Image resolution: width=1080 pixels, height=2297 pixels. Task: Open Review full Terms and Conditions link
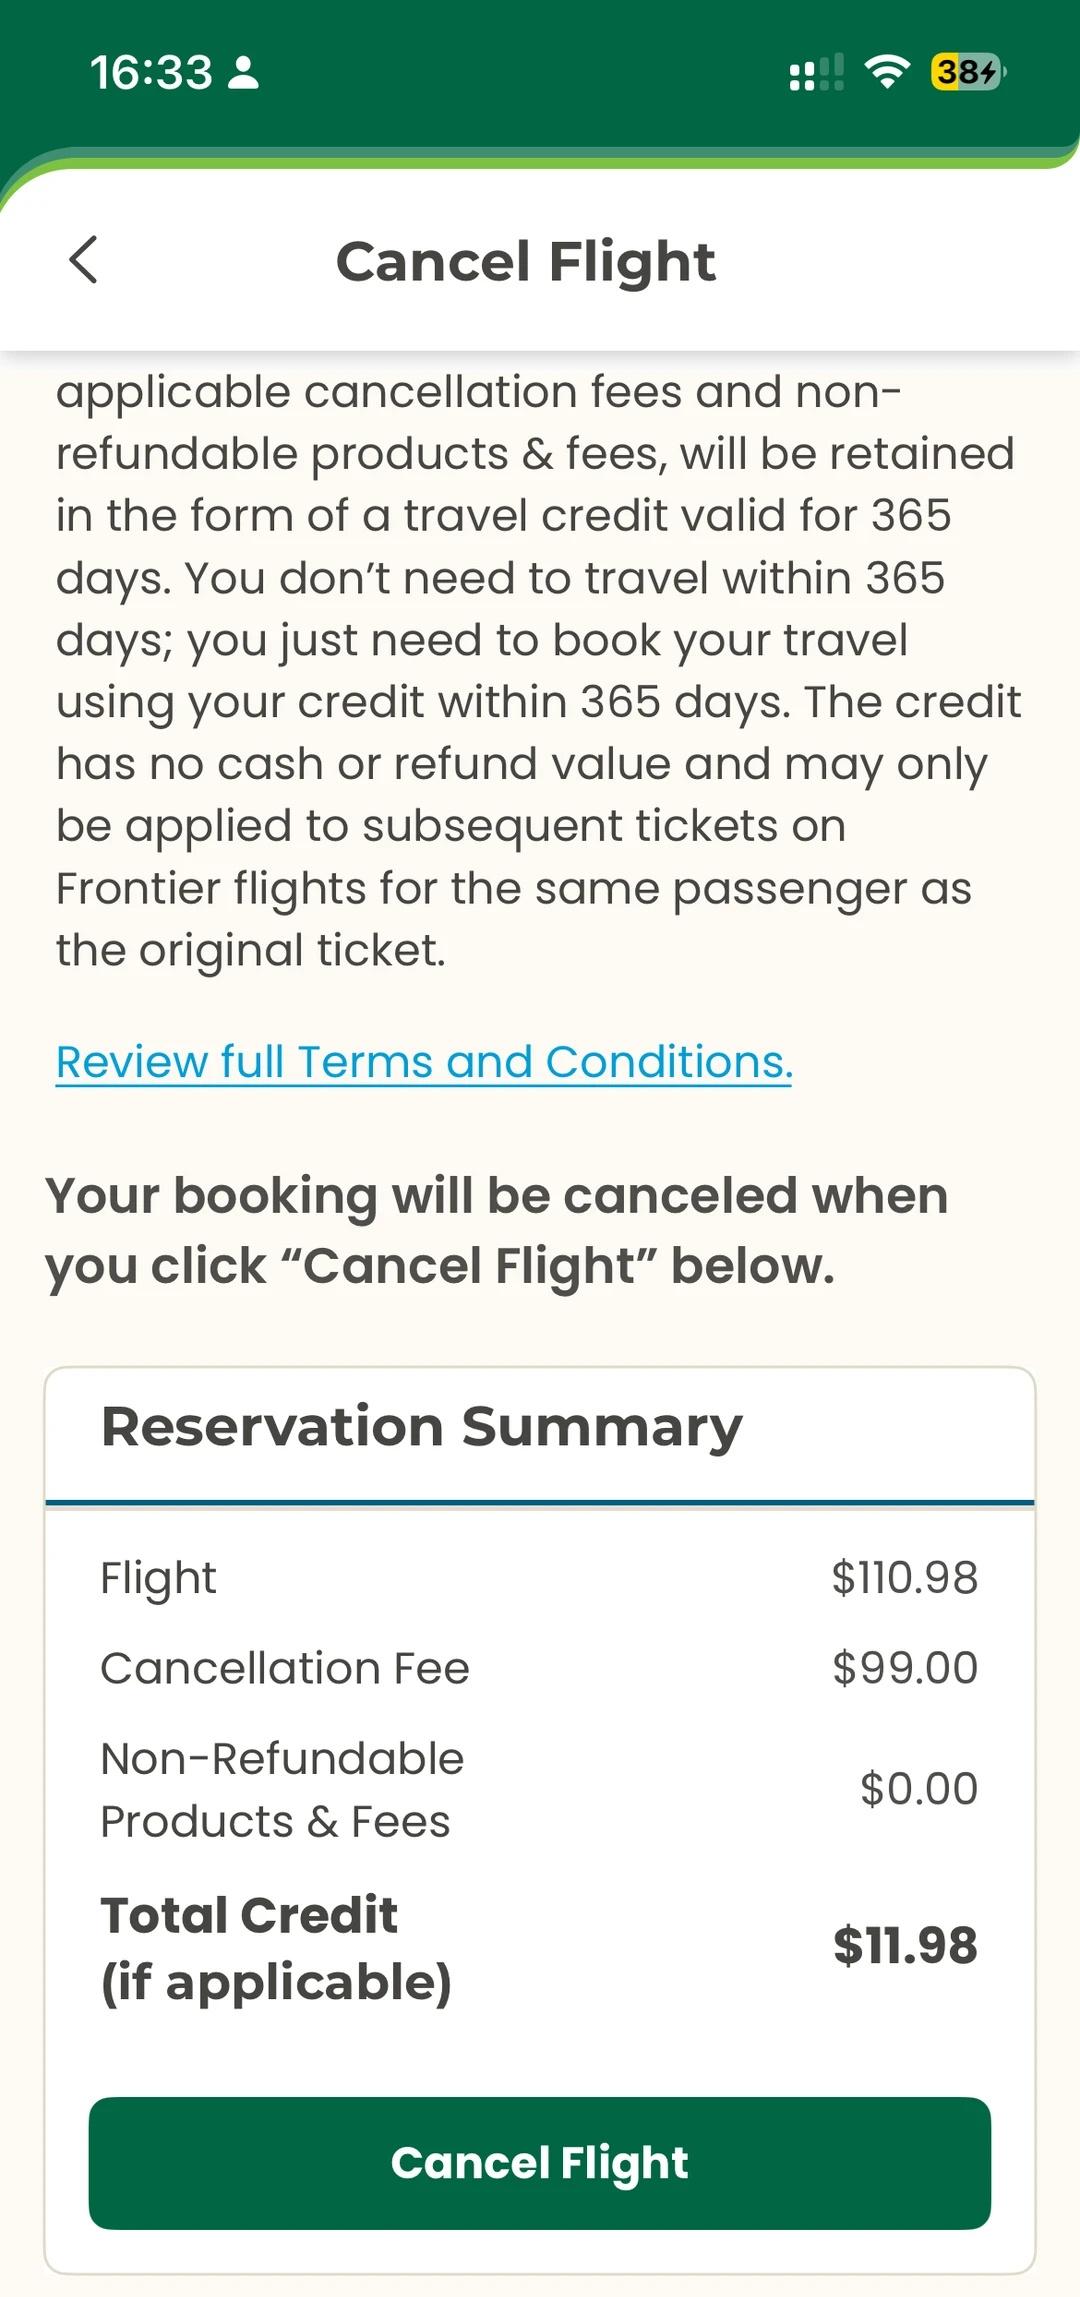click(424, 1062)
